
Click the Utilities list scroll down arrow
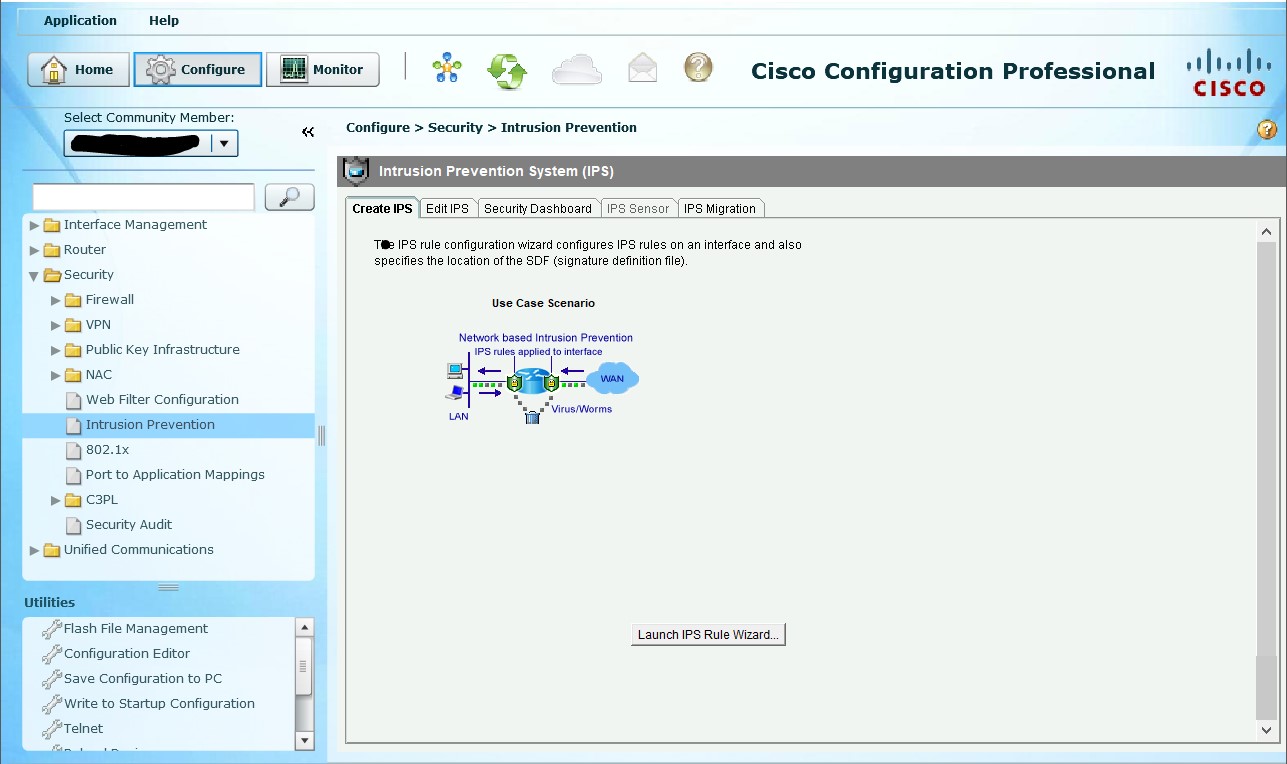(305, 740)
